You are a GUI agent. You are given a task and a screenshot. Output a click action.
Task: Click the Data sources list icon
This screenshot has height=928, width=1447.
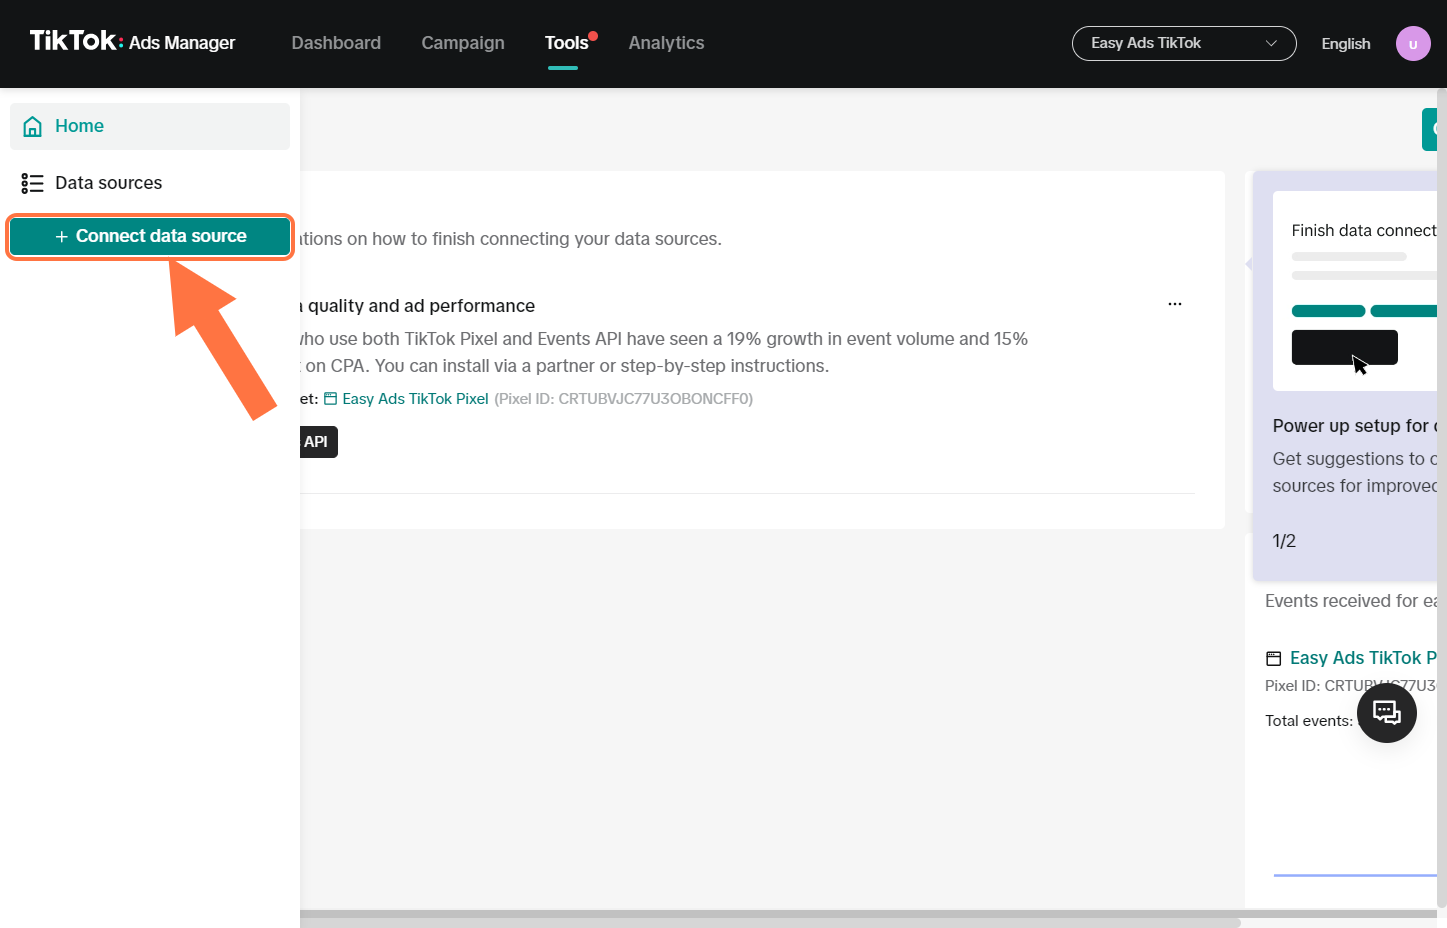click(32, 182)
